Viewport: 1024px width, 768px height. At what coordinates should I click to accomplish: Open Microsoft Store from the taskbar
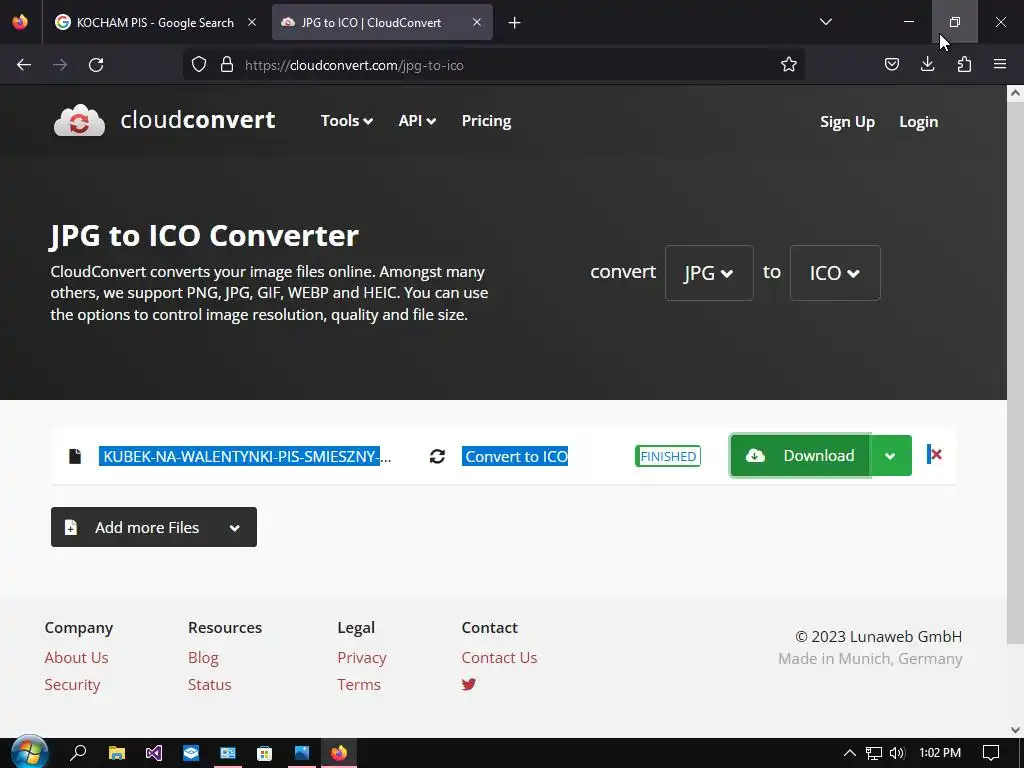click(x=264, y=752)
